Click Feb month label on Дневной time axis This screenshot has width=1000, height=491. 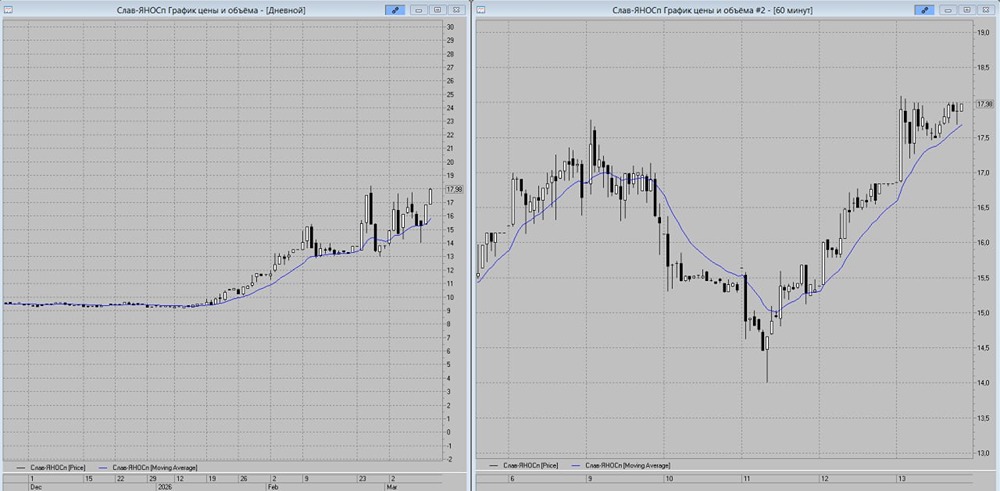pyautogui.click(x=271, y=486)
